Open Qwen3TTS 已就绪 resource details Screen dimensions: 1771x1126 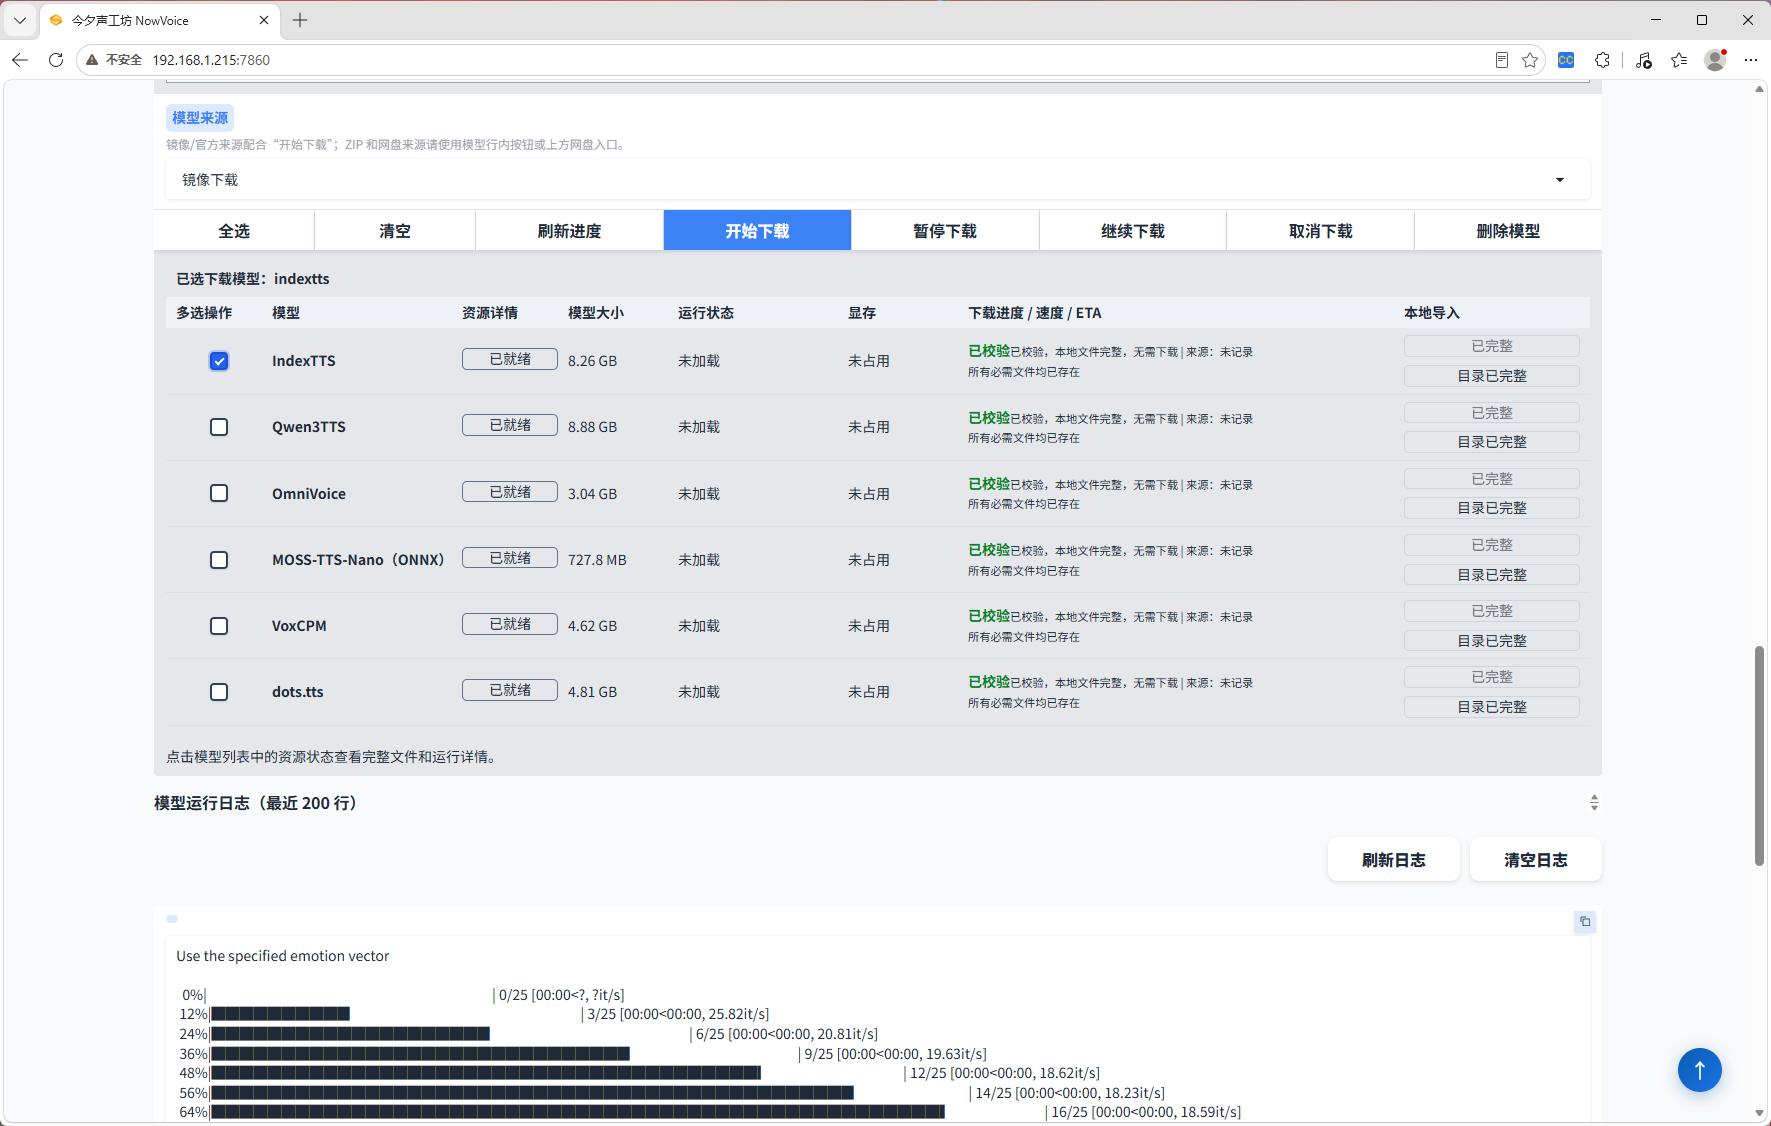[510, 425]
